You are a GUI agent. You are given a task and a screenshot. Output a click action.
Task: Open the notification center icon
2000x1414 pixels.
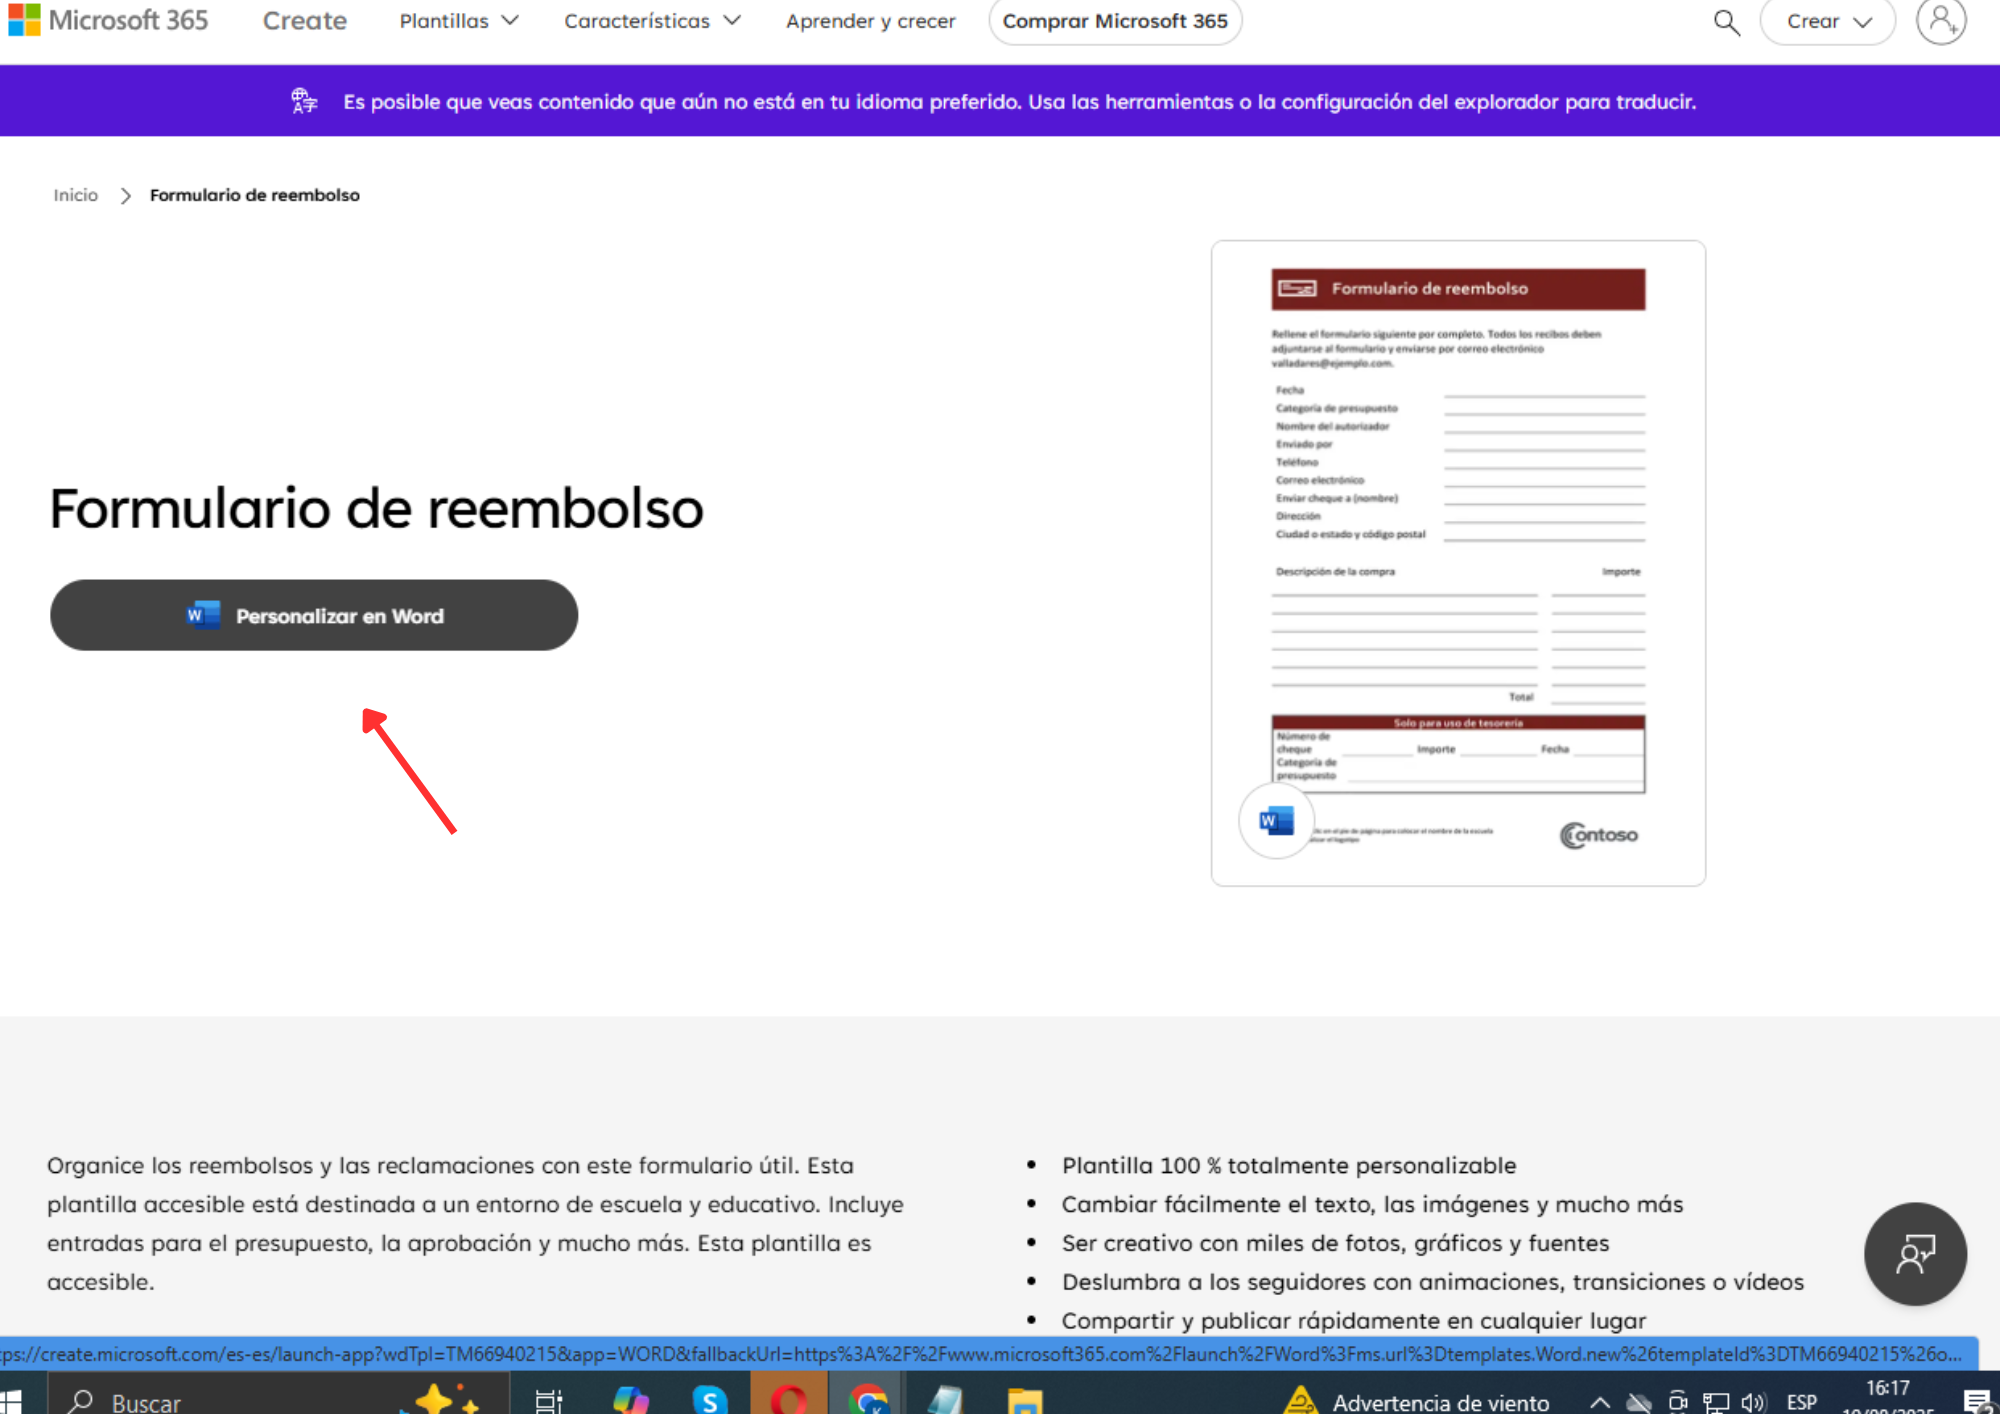tap(1977, 1401)
